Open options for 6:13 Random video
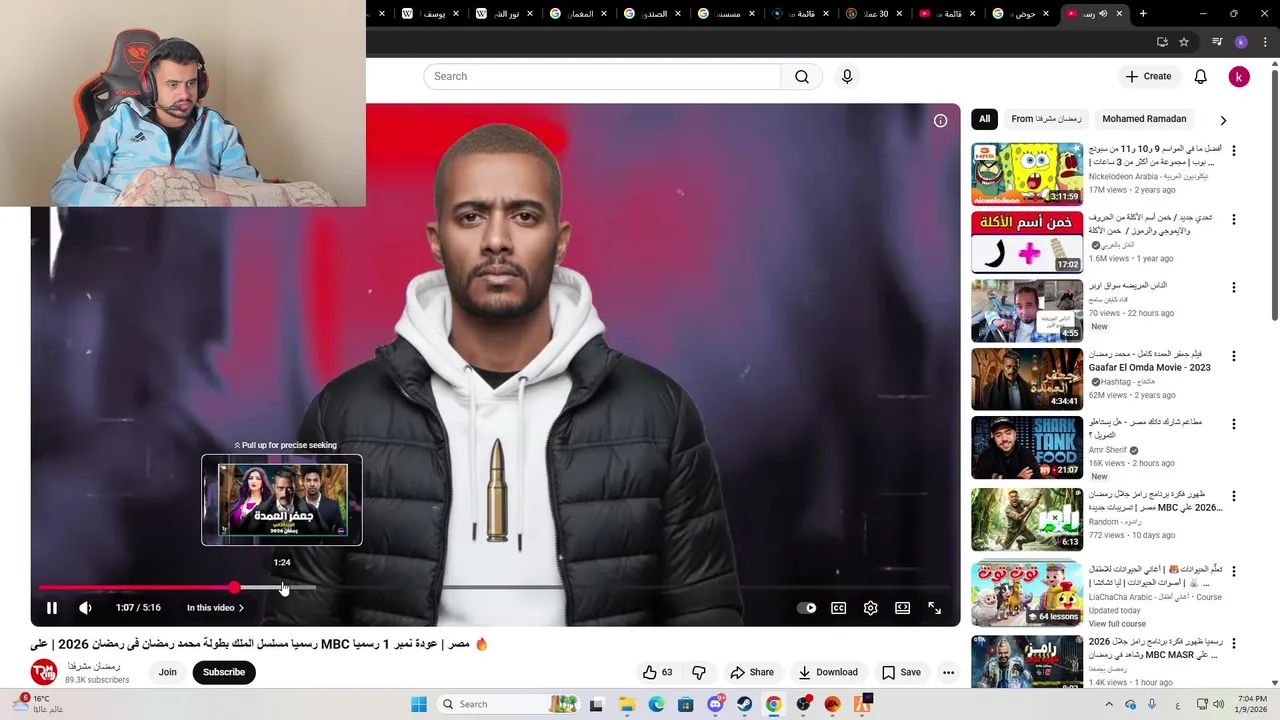 tap(1233, 496)
